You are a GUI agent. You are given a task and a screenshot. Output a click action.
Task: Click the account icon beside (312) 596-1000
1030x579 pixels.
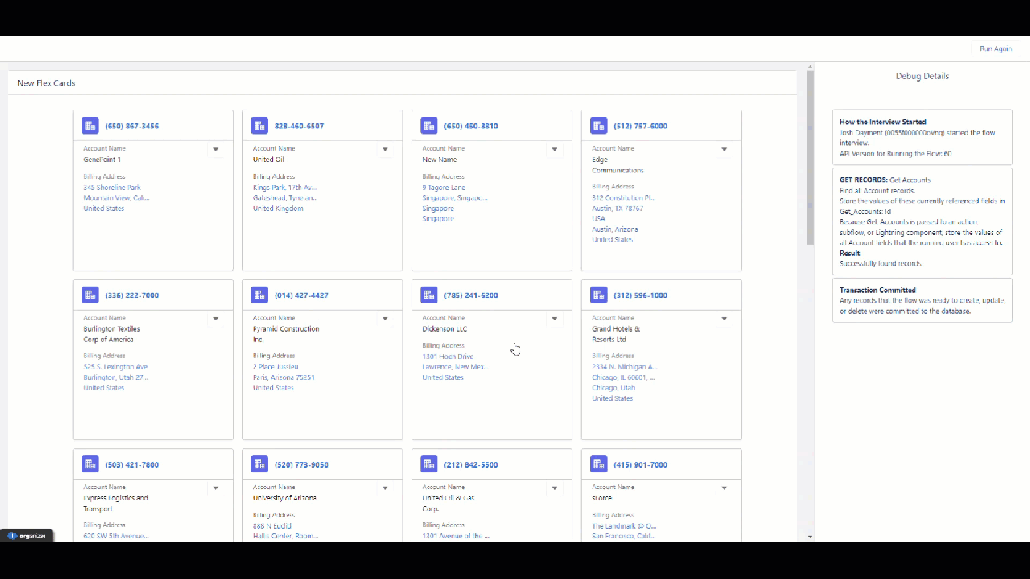click(599, 296)
